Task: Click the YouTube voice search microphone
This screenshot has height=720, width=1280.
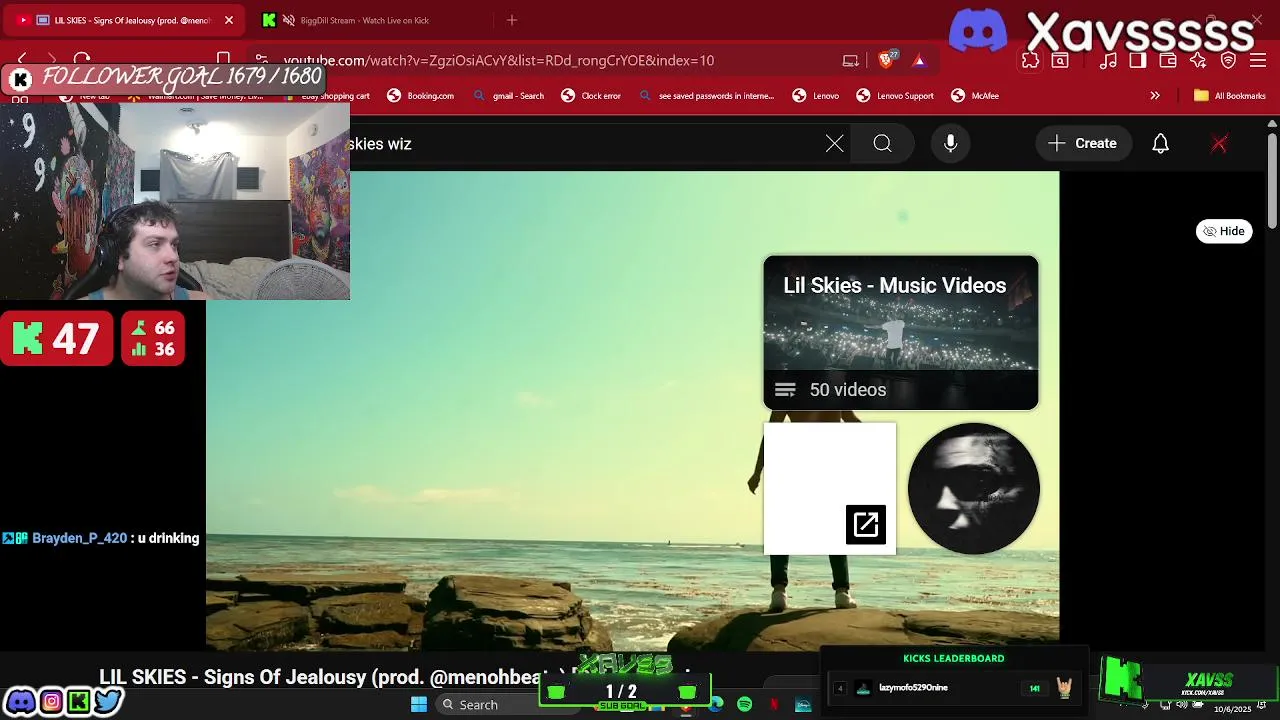Action: 951,144
